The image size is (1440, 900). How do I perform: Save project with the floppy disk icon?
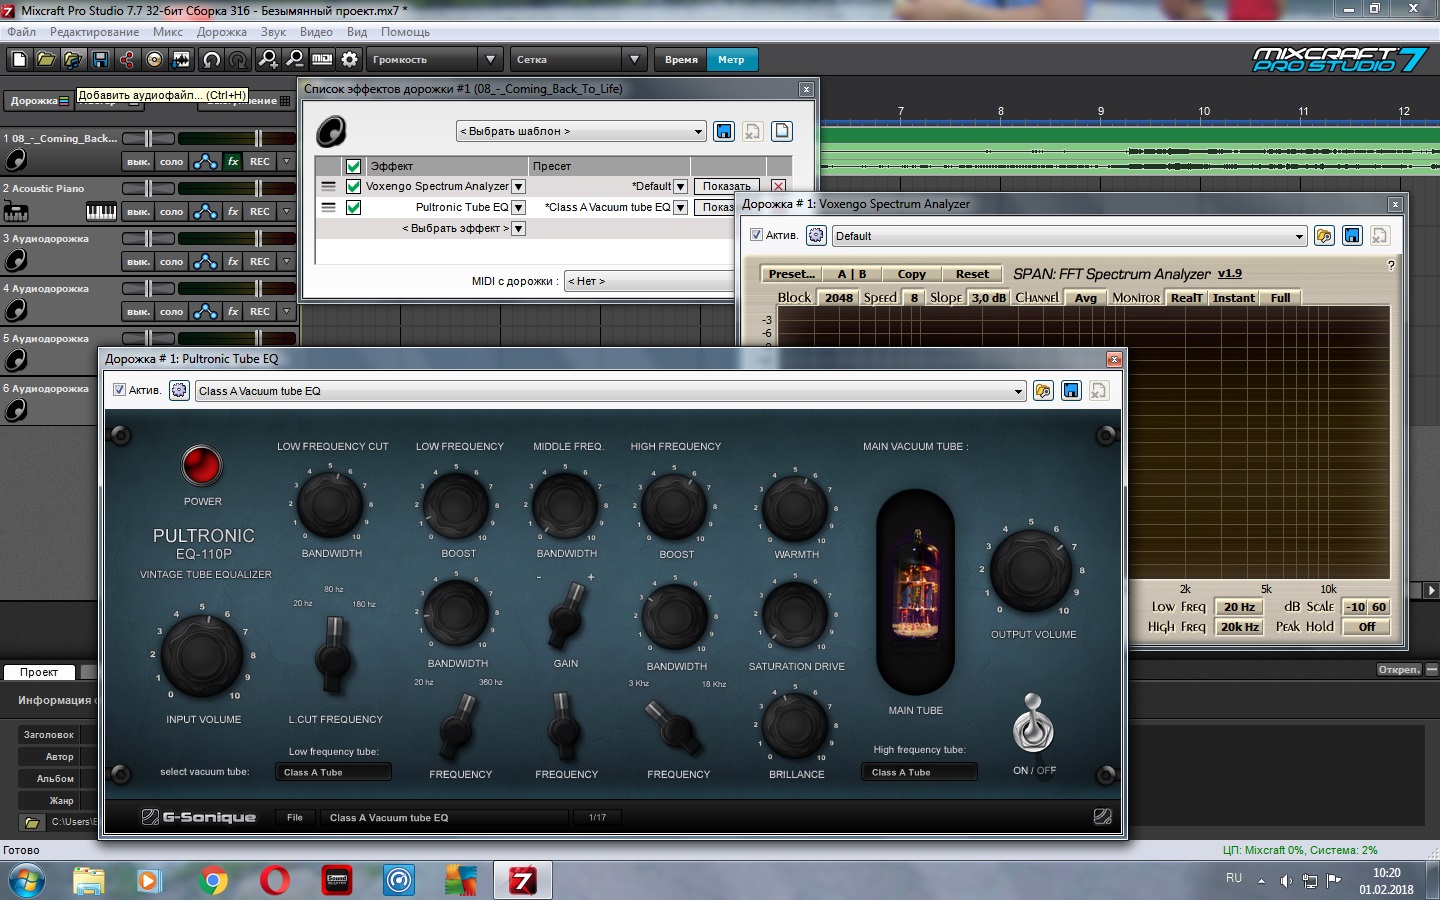point(100,60)
